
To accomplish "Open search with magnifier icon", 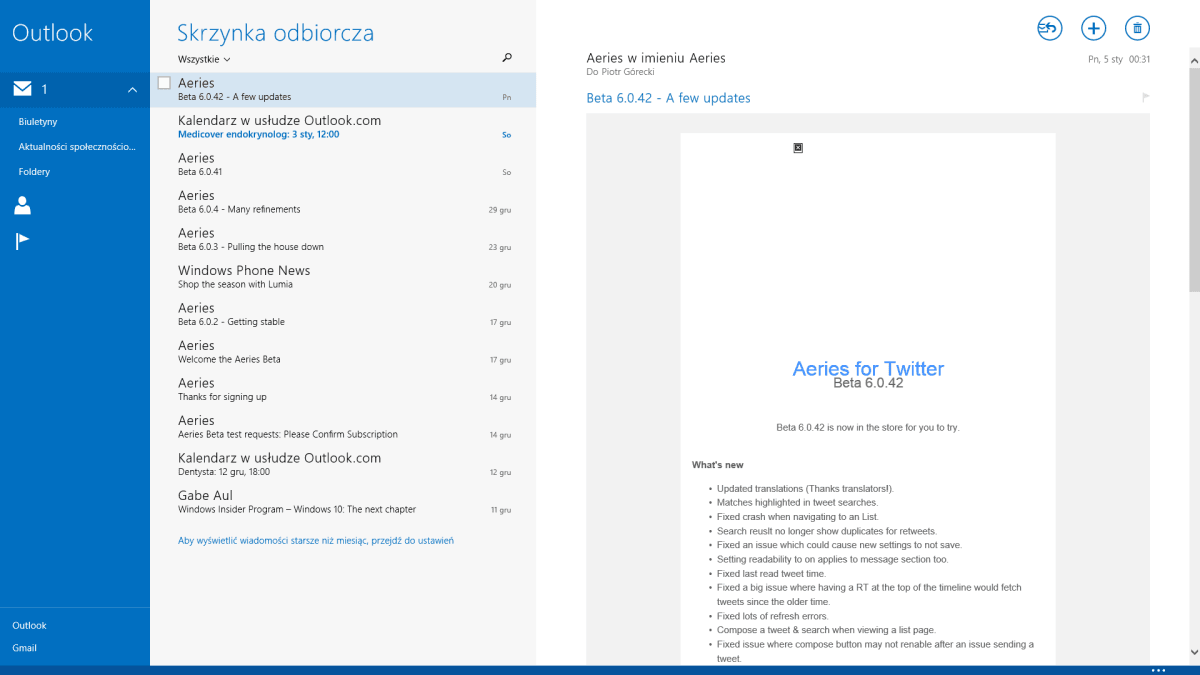I will pyautogui.click(x=507, y=59).
